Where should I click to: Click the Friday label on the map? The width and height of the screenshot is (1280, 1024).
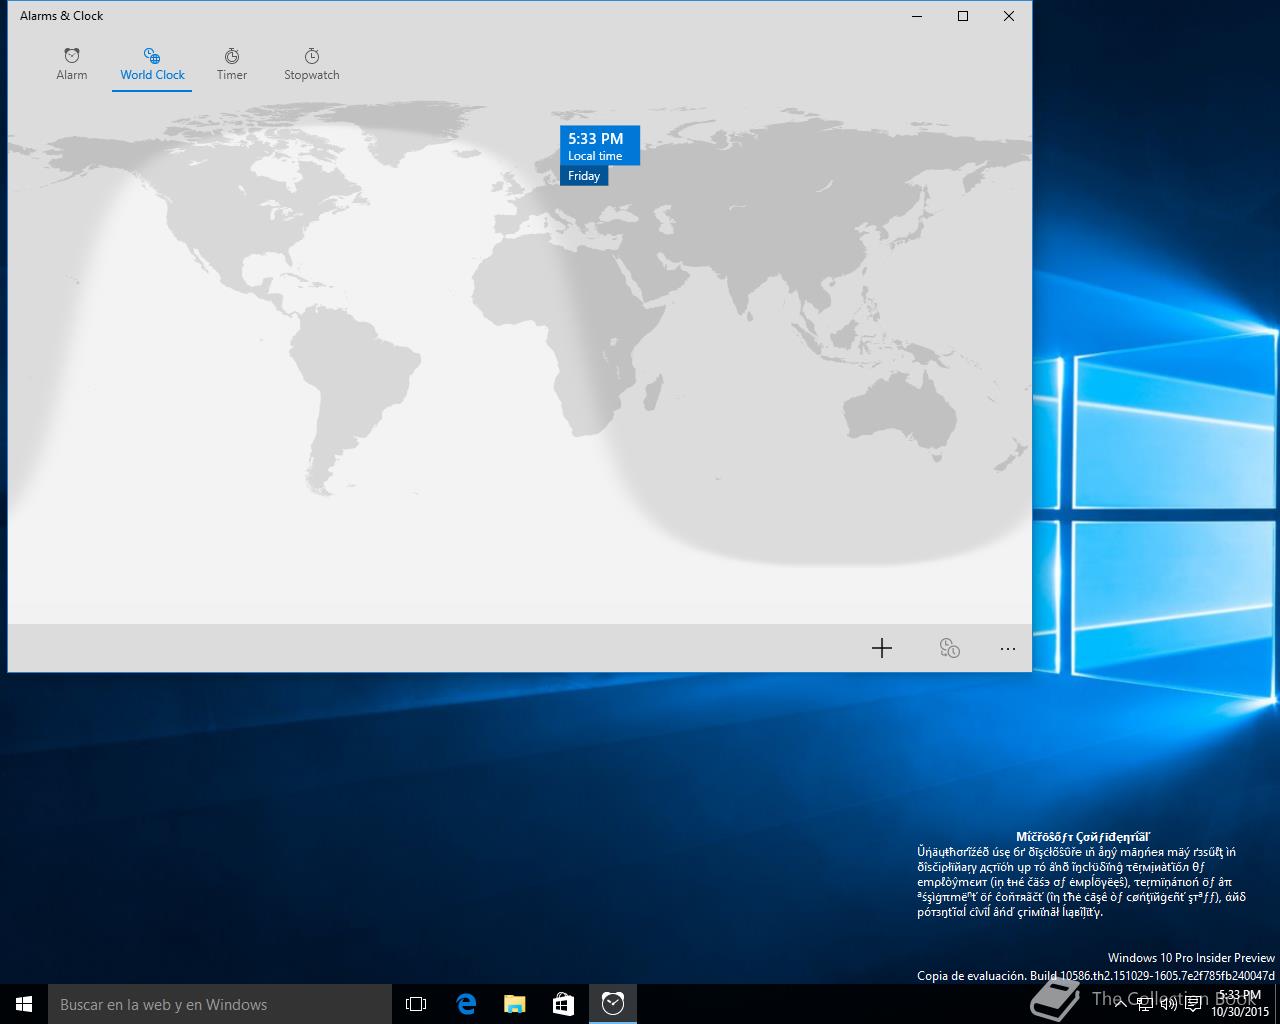tap(584, 176)
